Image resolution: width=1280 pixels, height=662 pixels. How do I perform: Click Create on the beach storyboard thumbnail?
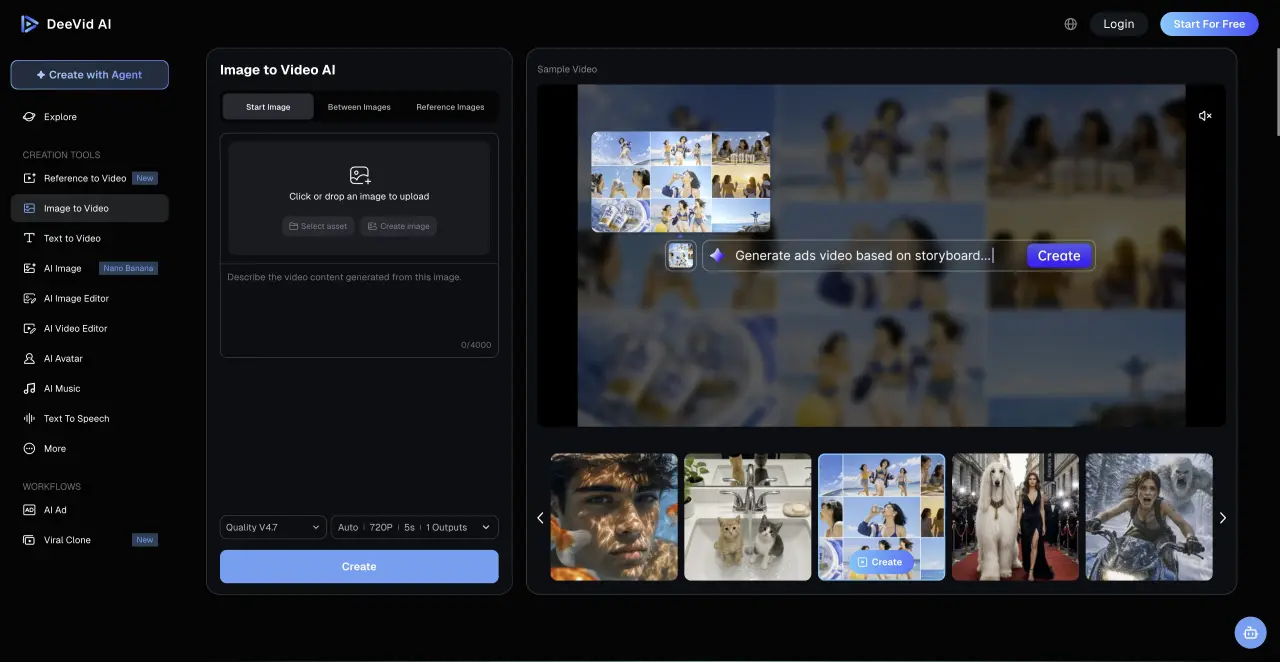point(881,562)
